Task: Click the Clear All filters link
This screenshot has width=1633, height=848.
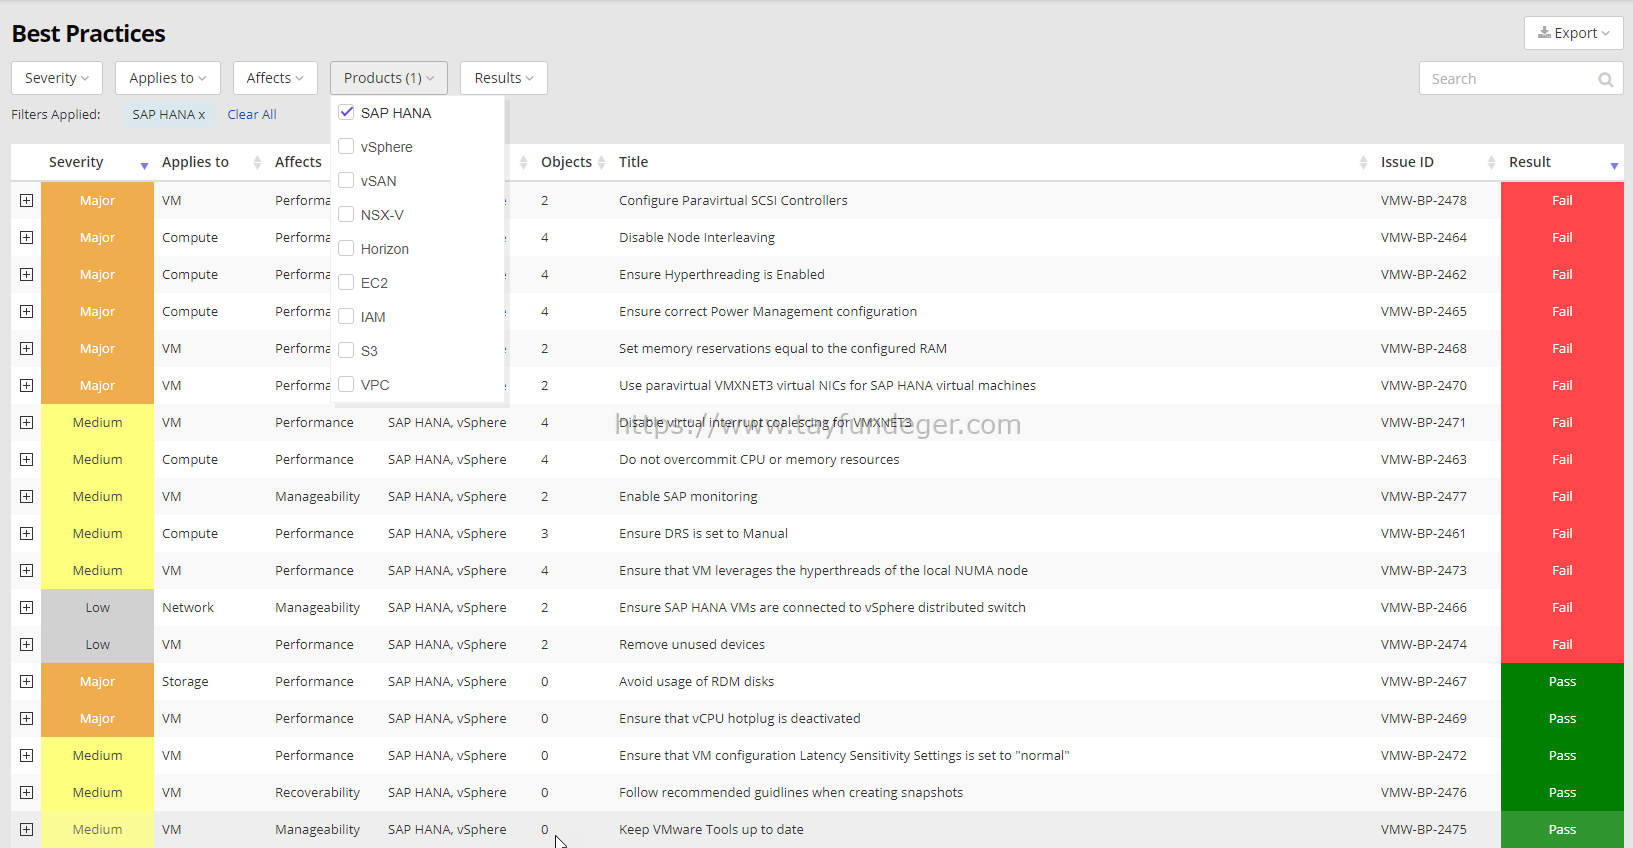Action: [252, 115]
